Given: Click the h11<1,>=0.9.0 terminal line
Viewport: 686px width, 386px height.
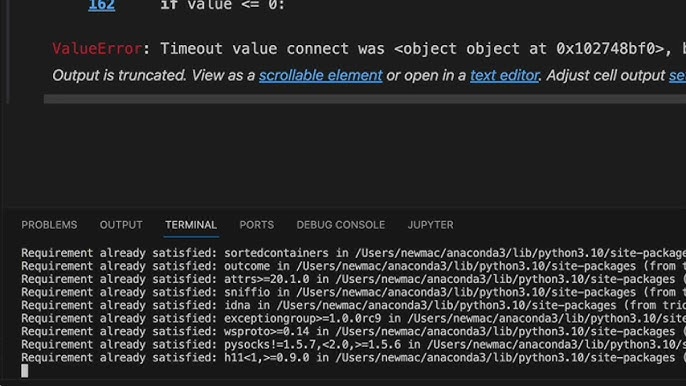Looking at the screenshot, I should point(354,358).
